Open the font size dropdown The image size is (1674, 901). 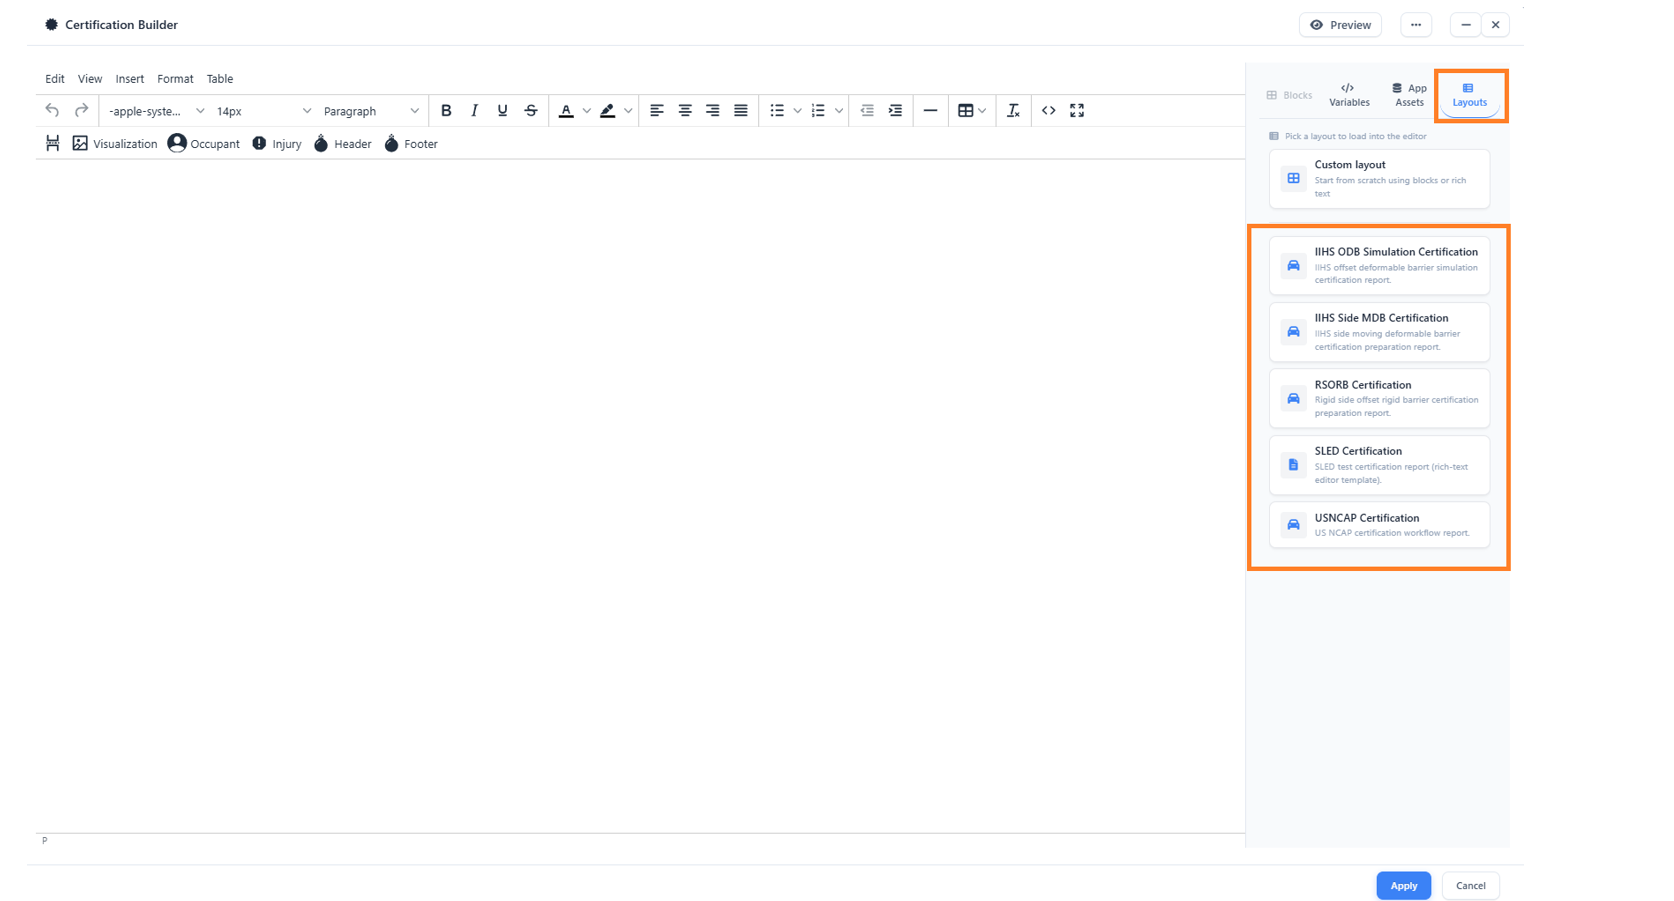[x=264, y=111]
